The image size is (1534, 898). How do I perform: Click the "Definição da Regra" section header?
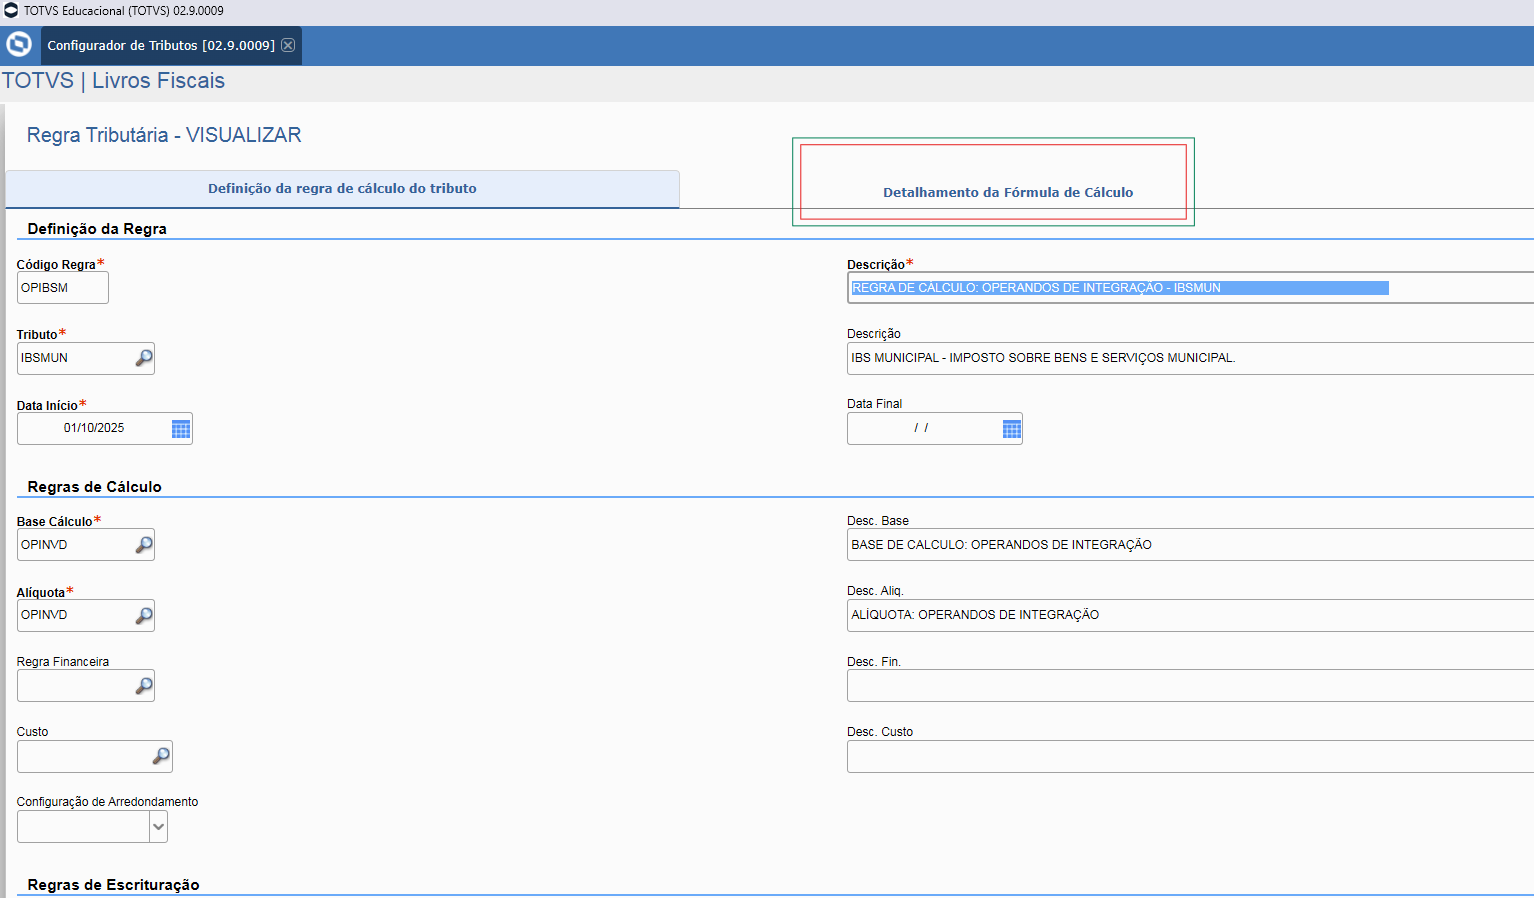point(97,229)
